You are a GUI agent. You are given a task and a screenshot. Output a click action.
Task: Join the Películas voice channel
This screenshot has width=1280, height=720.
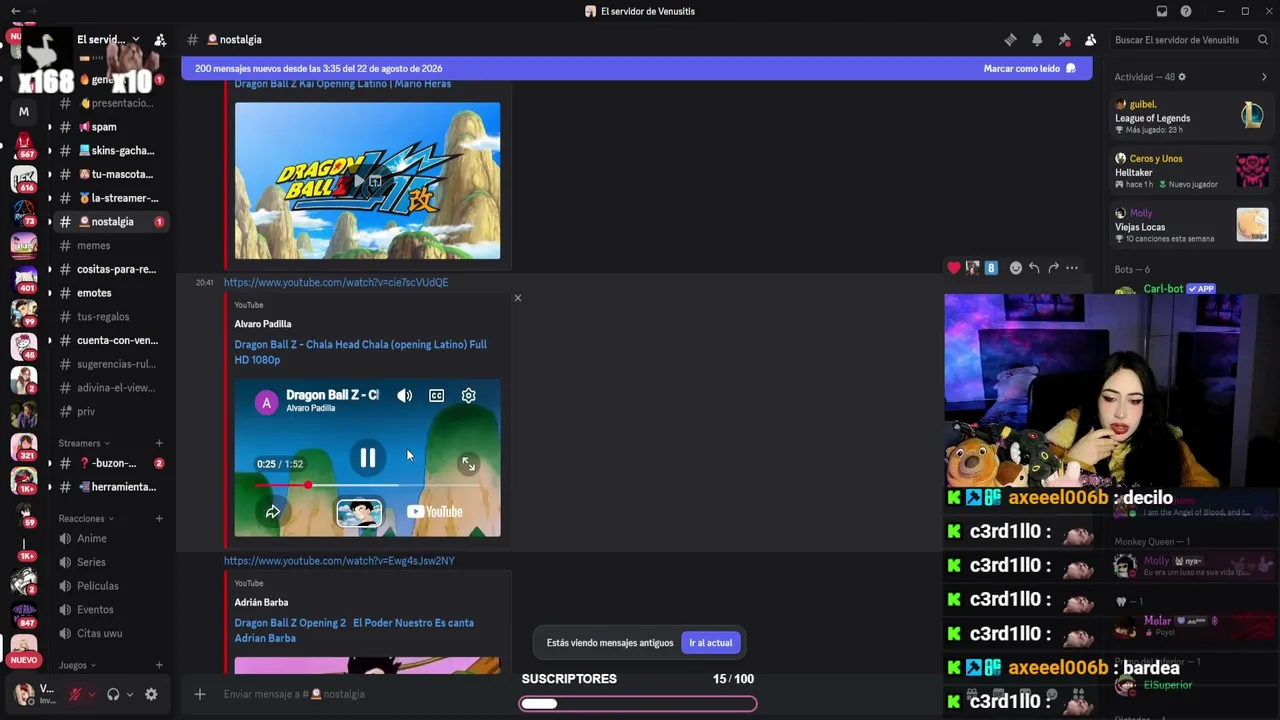coord(109,586)
